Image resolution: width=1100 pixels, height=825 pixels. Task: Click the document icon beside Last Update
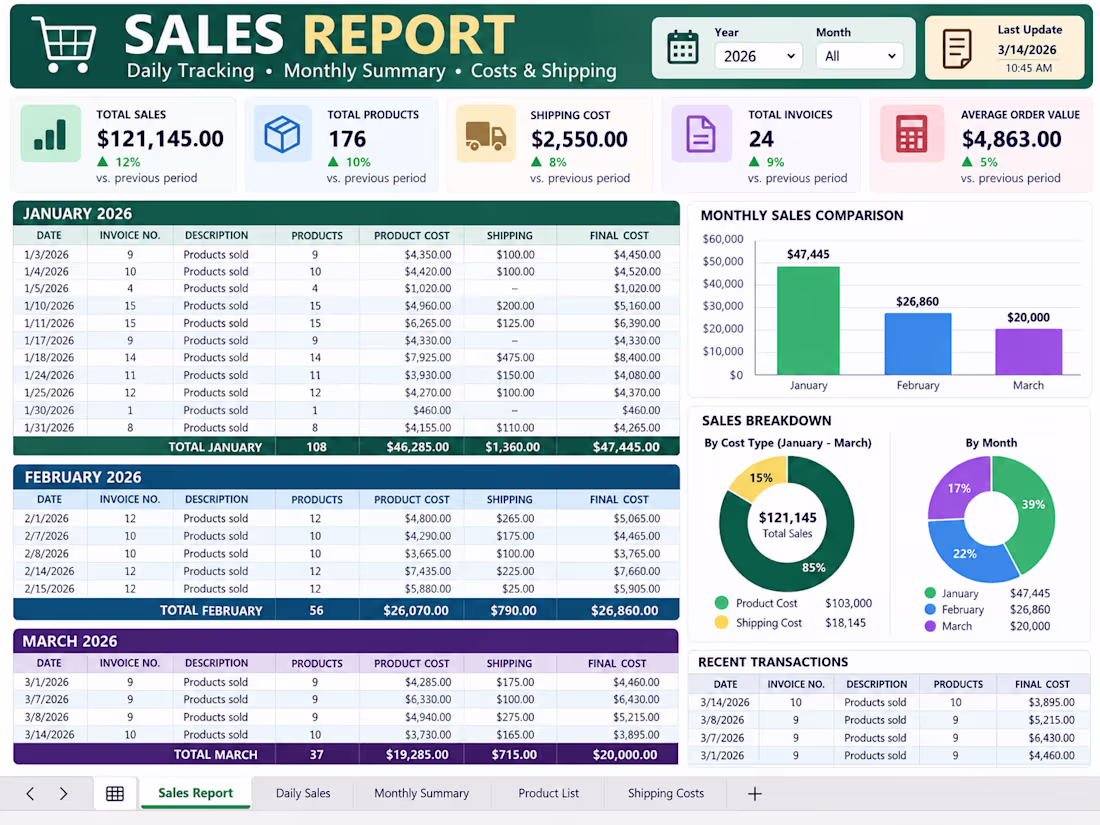(957, 48)
